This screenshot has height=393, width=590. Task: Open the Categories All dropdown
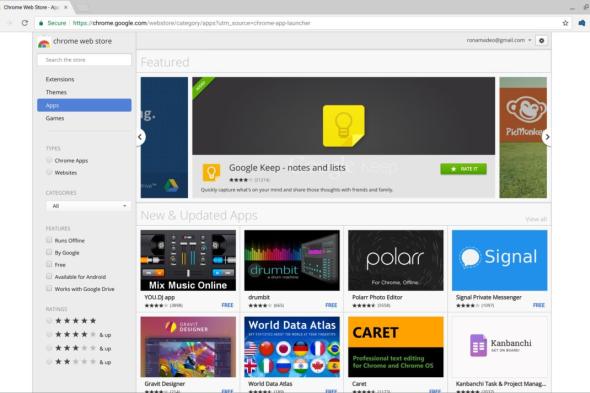point(88,206)
